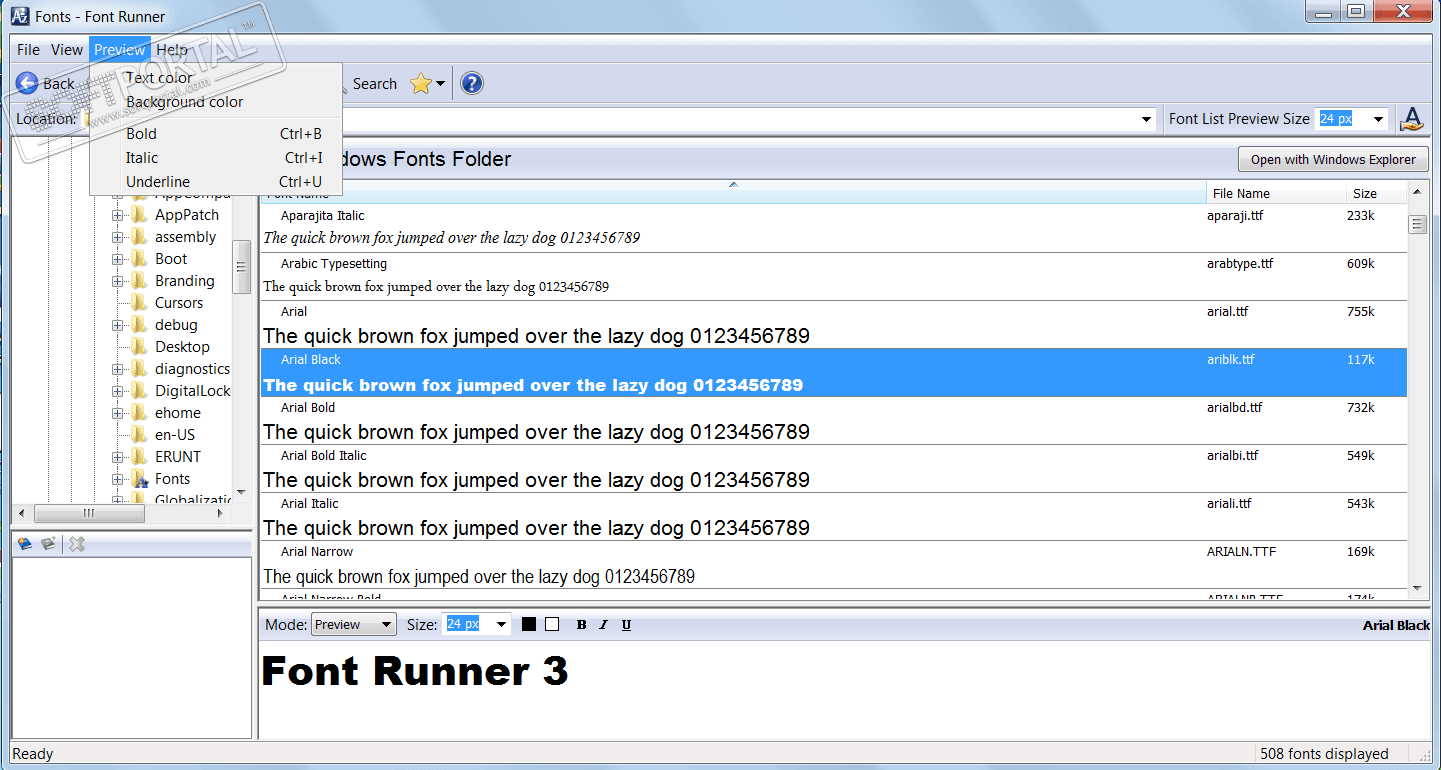The image size is (1441, 770).
Task: Click the yellow star favorites icon
Action: pyautogui.click(x=421, y=84)
